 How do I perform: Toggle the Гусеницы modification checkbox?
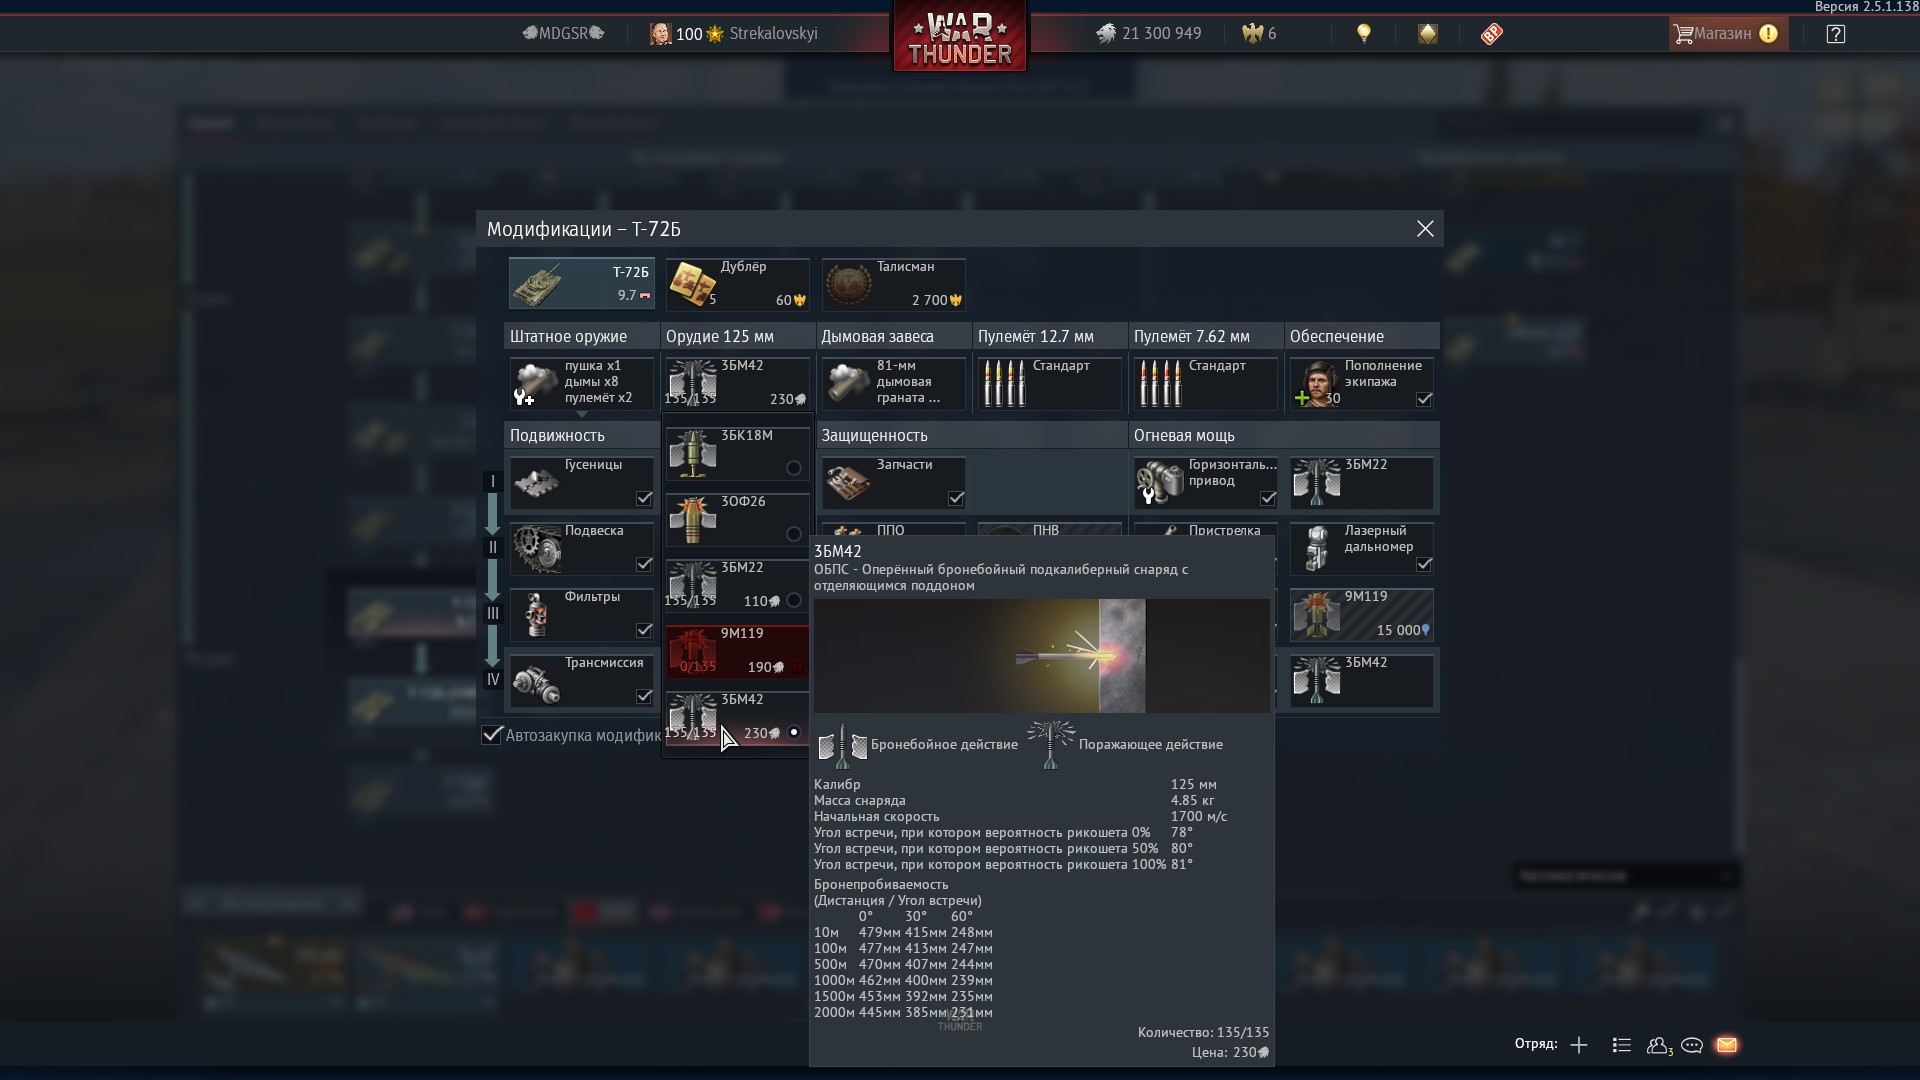click(644, 498)
